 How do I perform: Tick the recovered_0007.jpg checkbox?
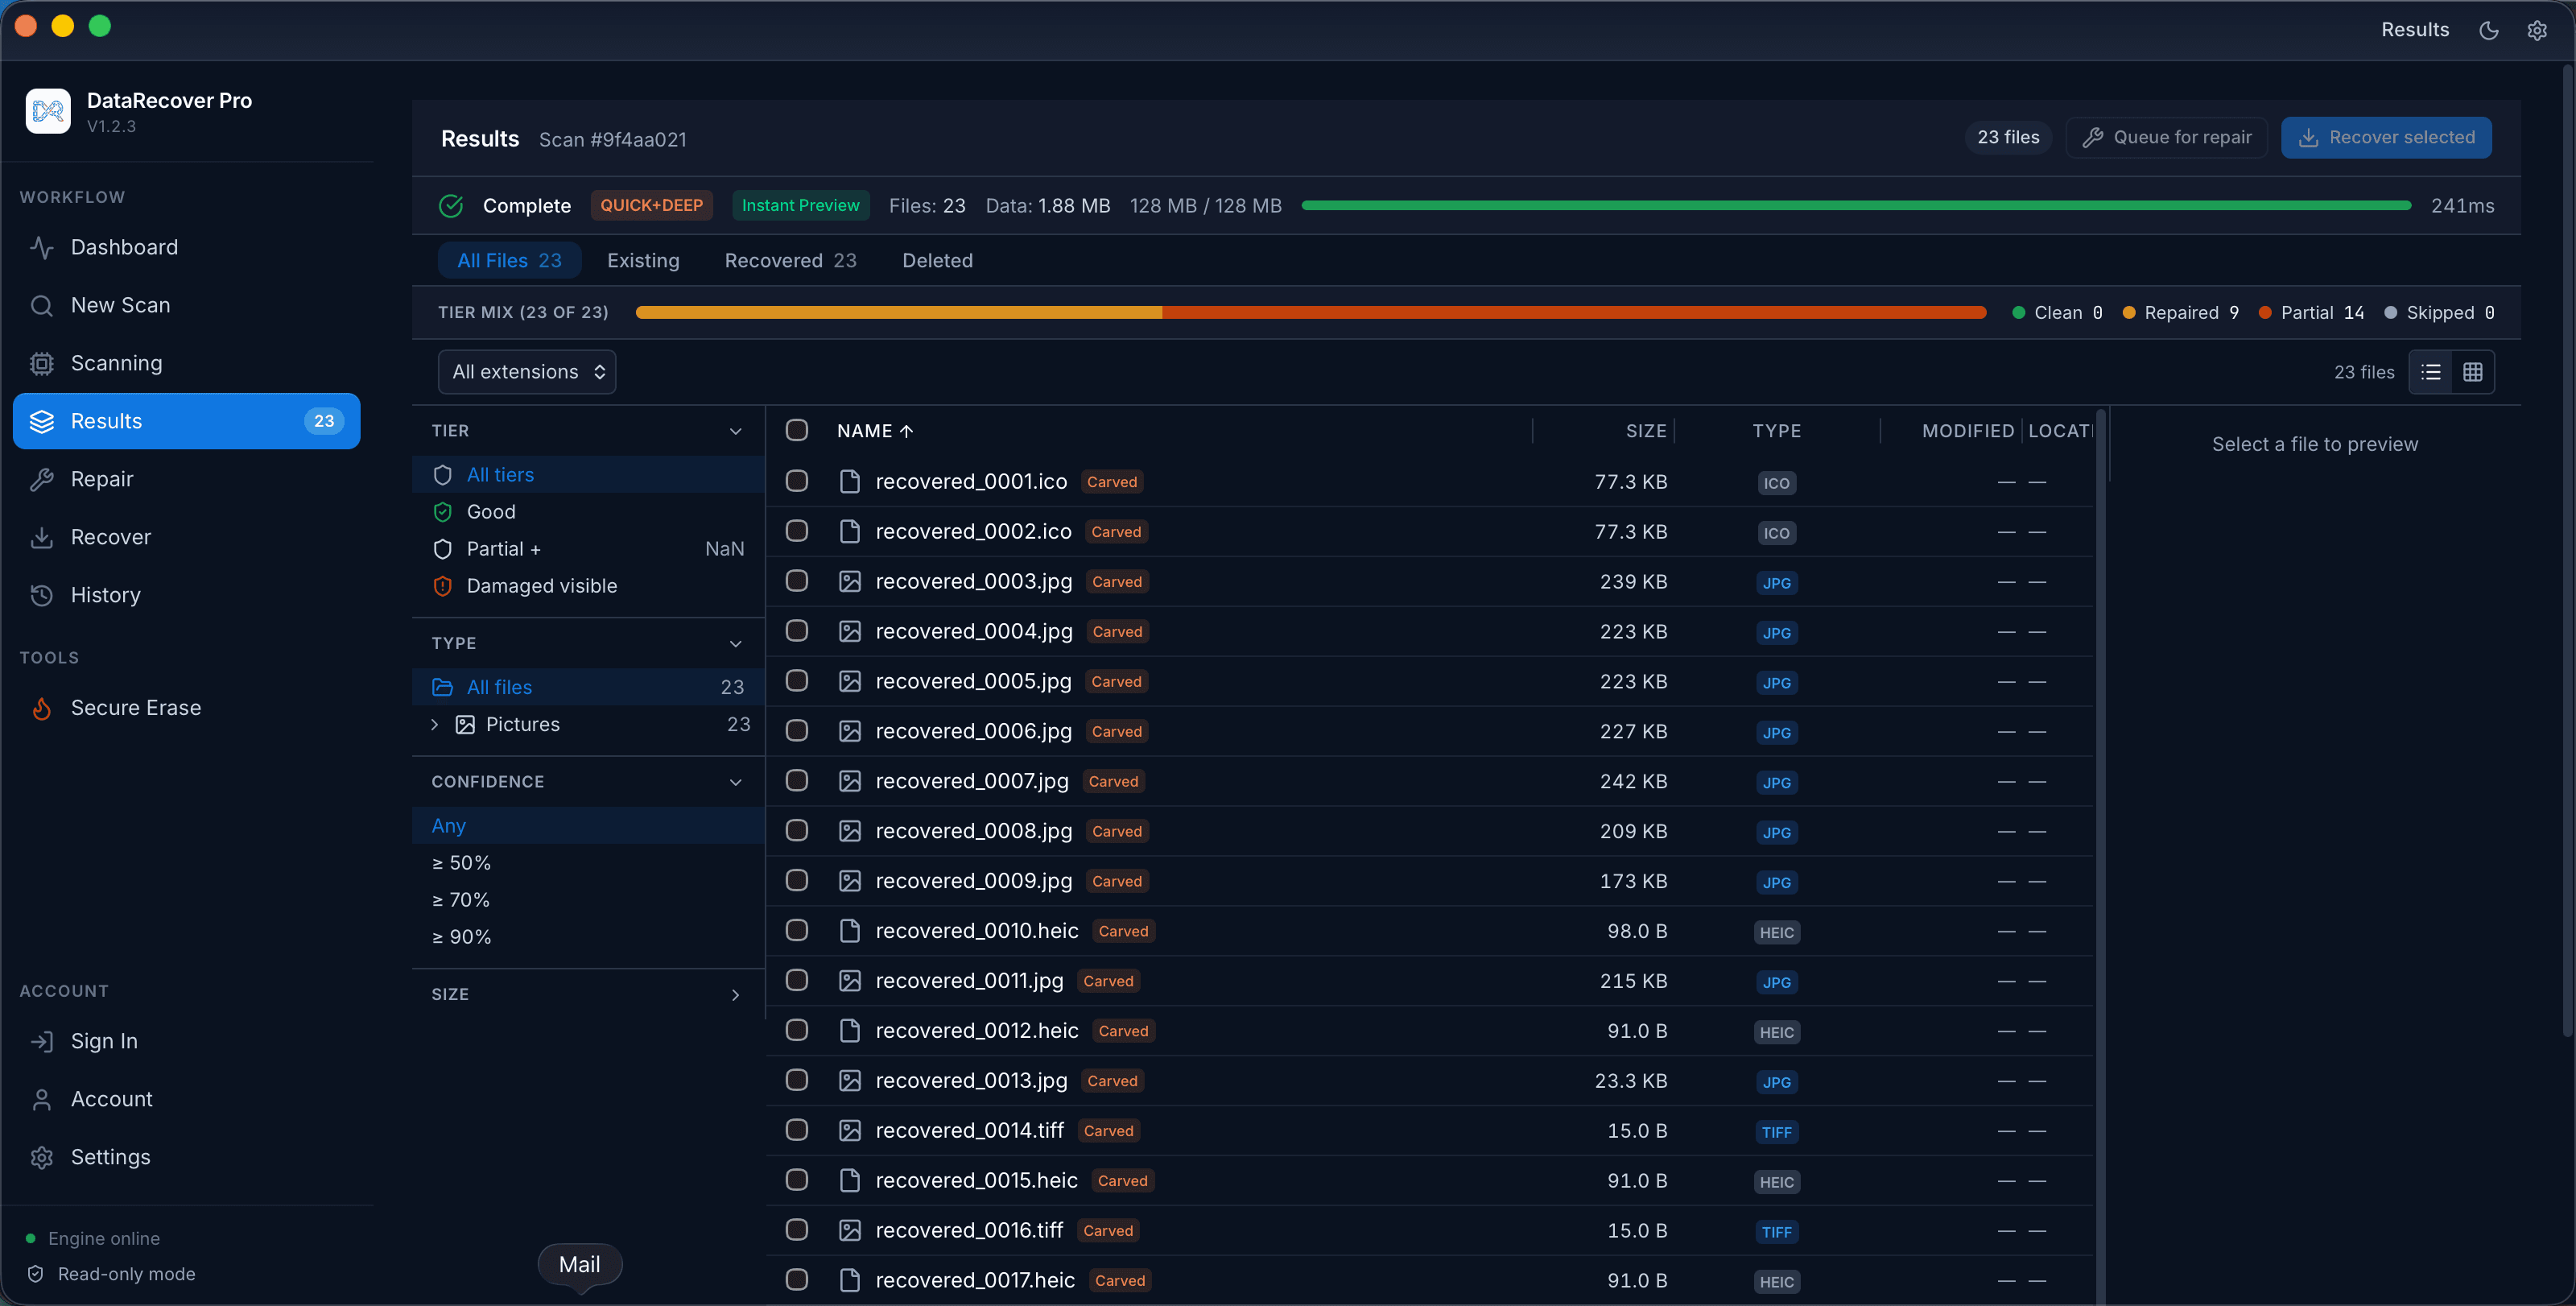(x=797, y=781)
